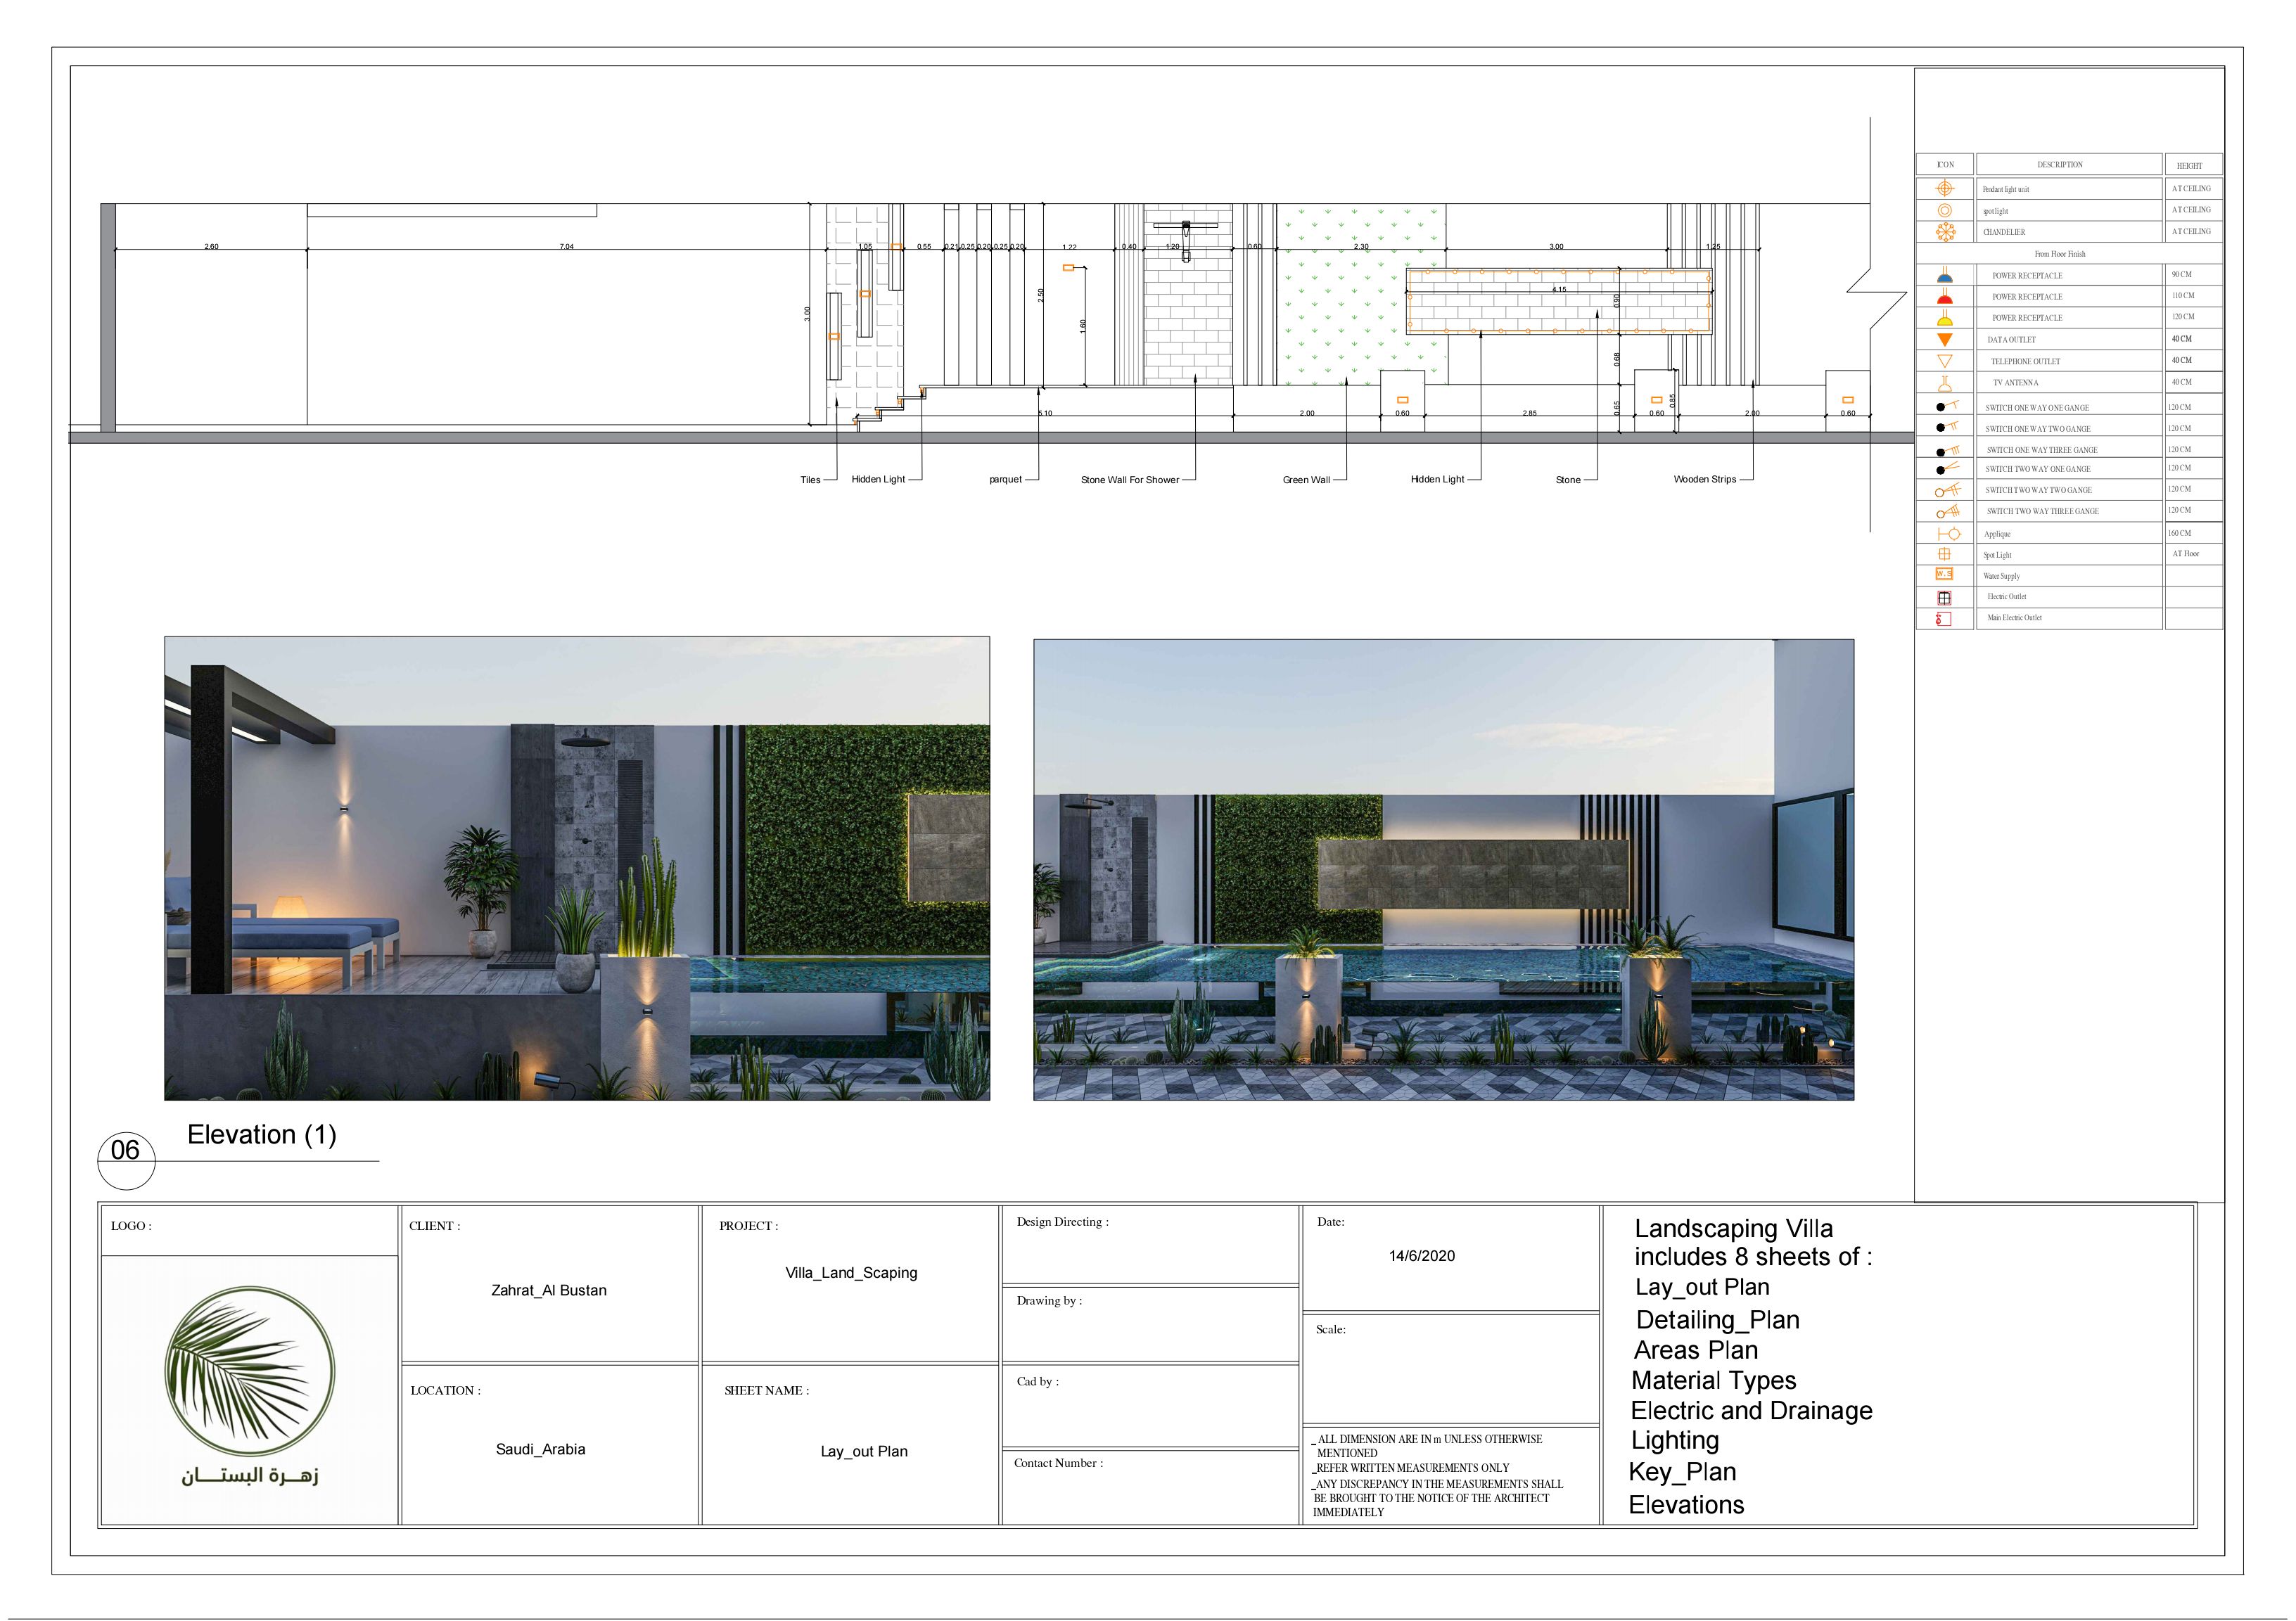Click the Pendant light unit legend icon
Screen dimensions: 2296x1621
(1944, 188)
